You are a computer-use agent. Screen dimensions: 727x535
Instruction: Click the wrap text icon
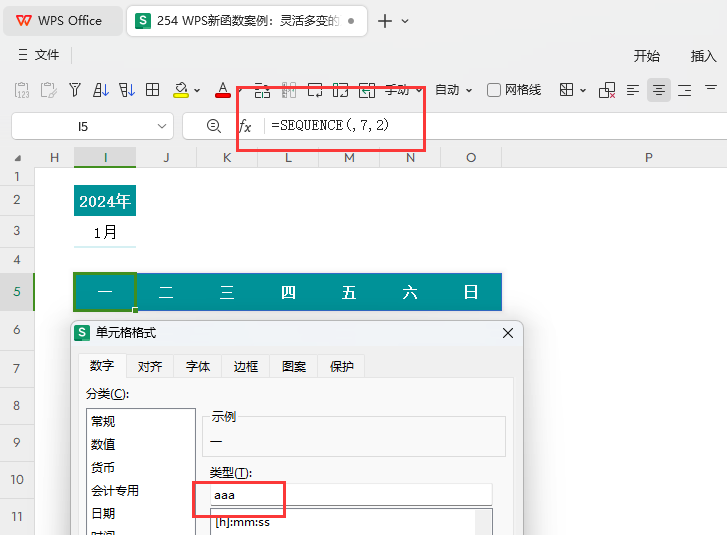tap(315, 90)
